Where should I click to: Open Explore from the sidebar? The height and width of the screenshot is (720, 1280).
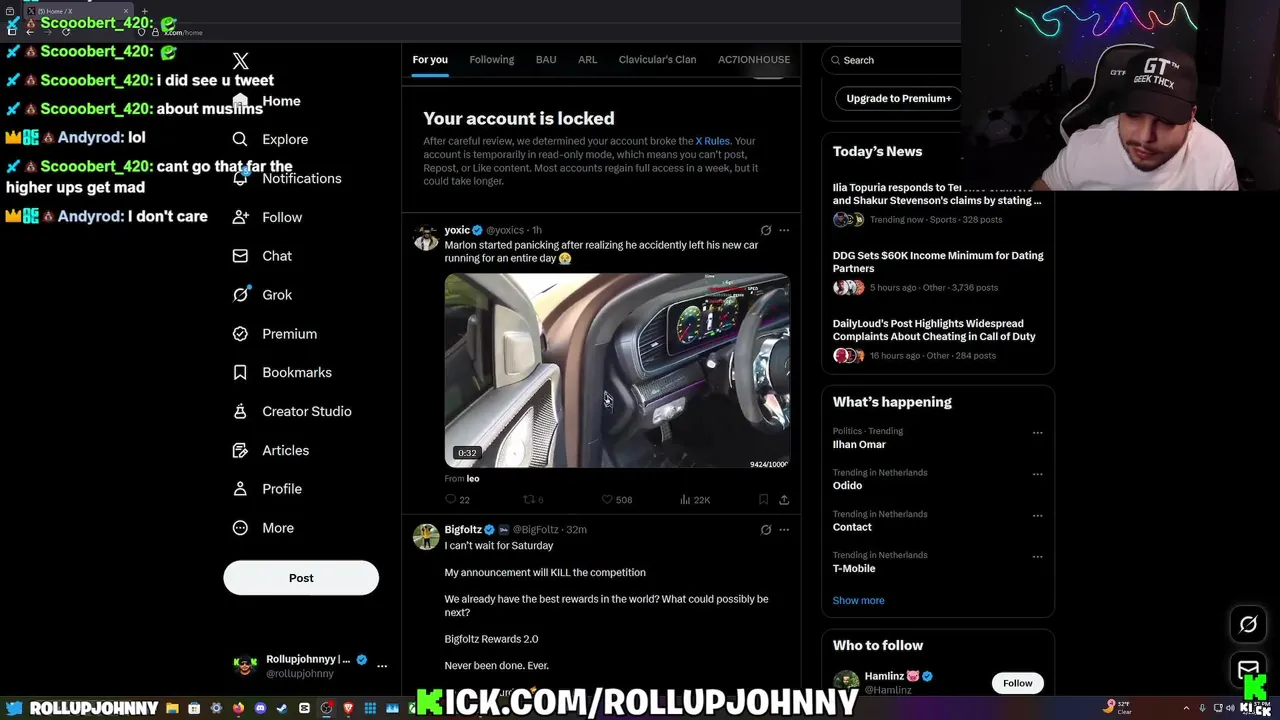pos(270,139)
